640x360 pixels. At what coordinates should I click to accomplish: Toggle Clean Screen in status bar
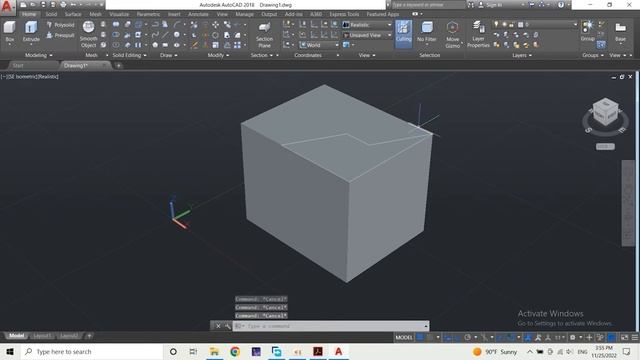pyautogui.click(x=624, y=337)
